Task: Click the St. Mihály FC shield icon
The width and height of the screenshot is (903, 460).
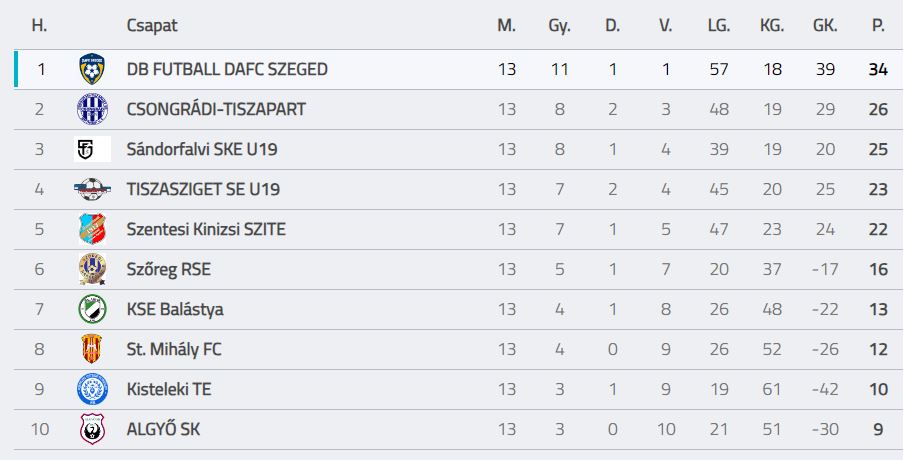Action: tap(92, 349)
